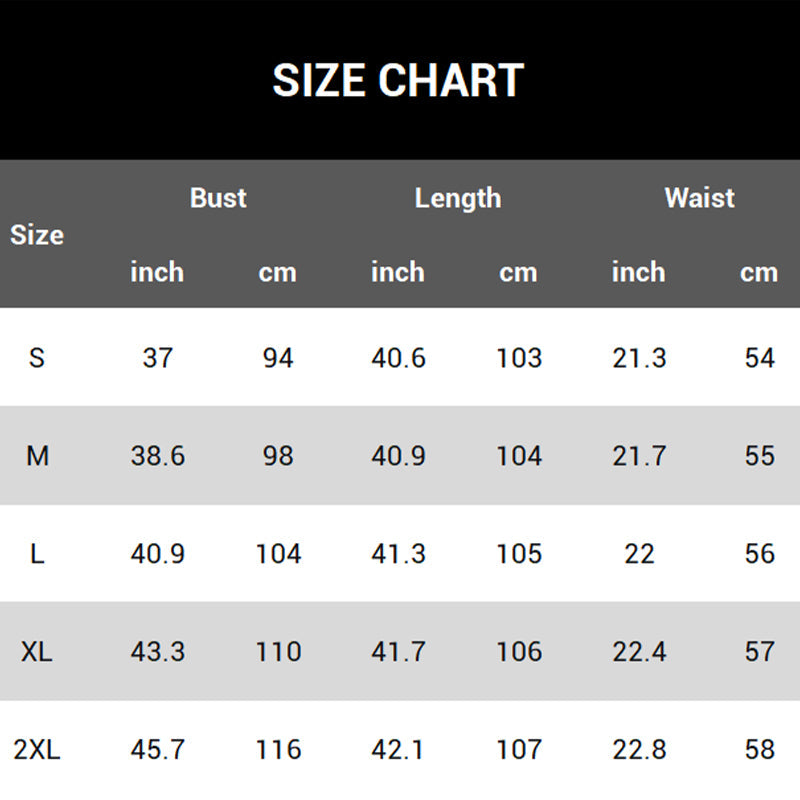Click the M size row label

point(37,456)
